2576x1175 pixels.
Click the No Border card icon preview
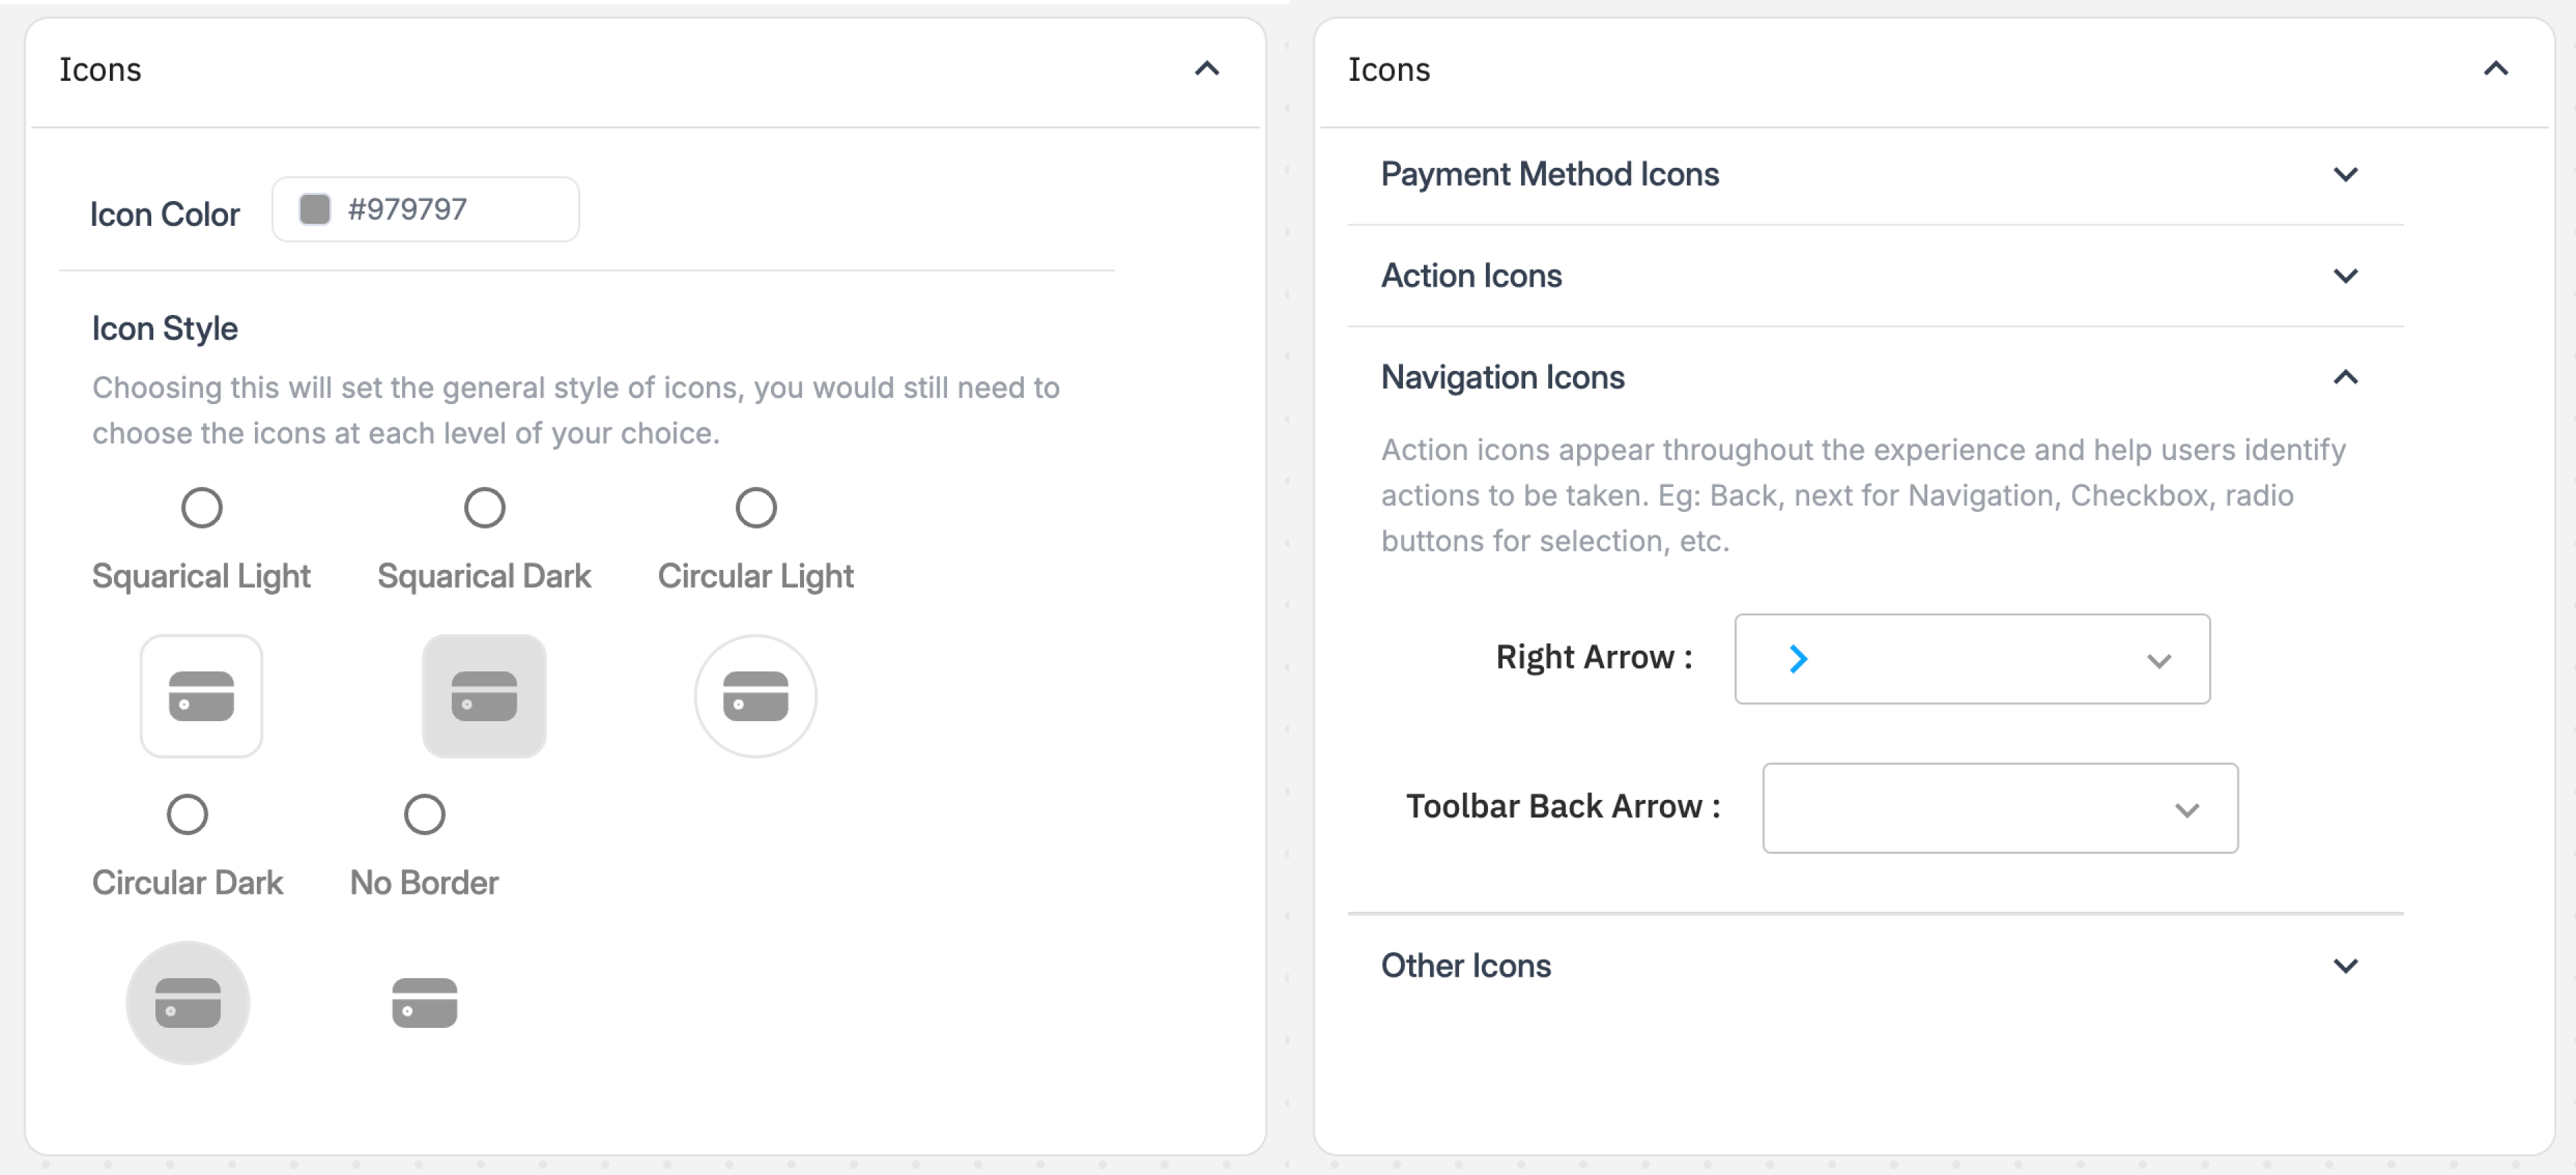(424, 1002)
